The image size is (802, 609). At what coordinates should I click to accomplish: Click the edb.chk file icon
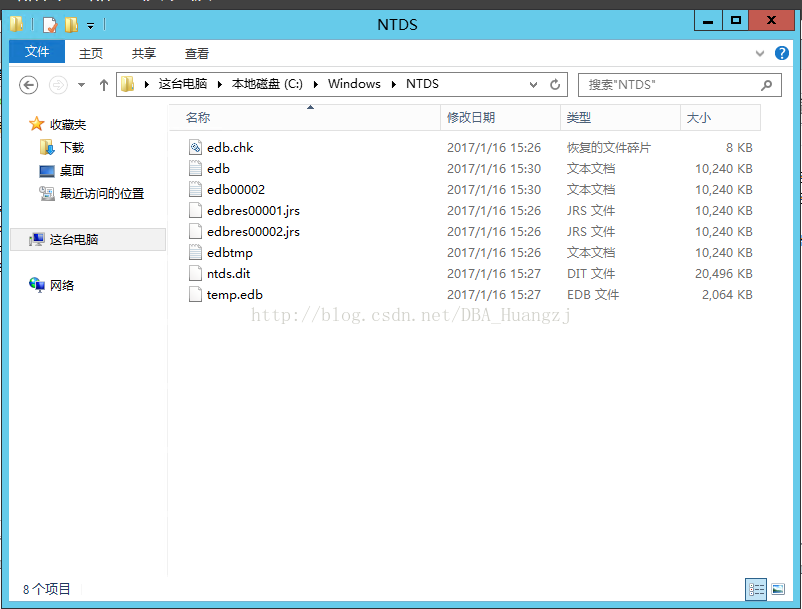click(x=195, y=148)
